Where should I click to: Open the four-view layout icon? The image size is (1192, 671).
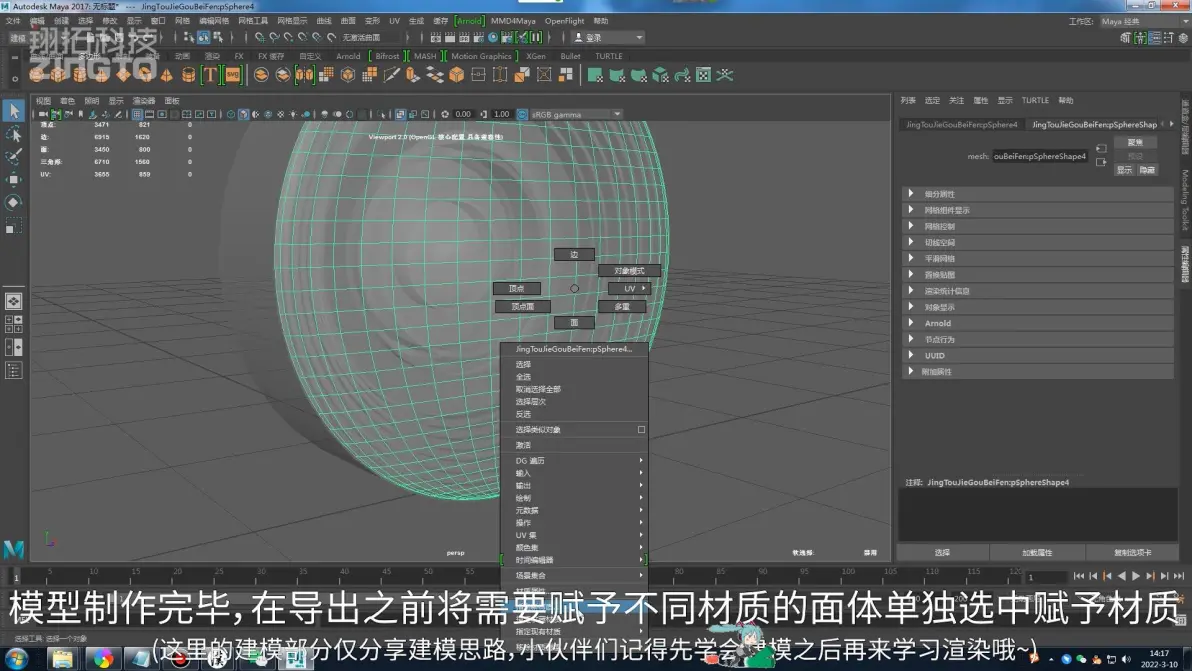(14, 324)
